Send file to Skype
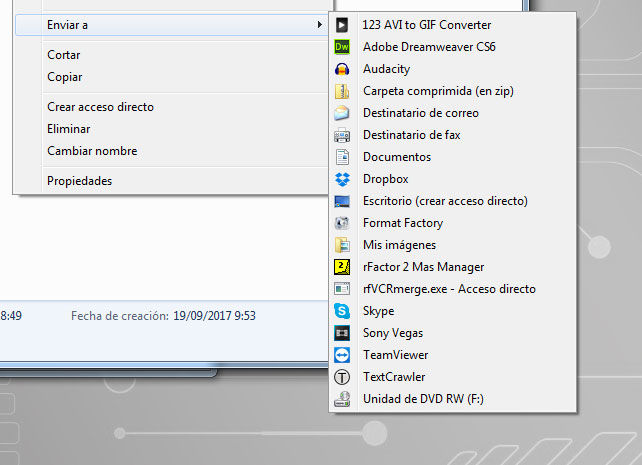The width and height of the screenshot is (642, 465). 452,311
